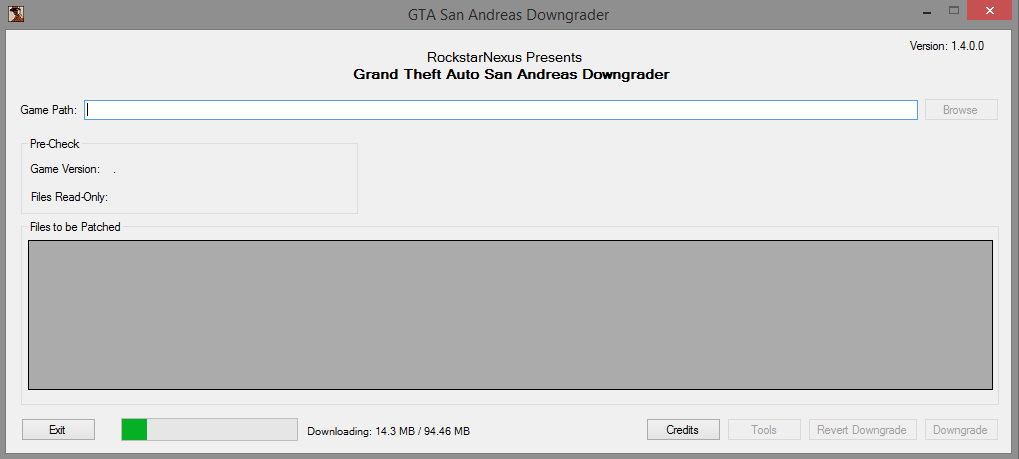This screenshot has width=1019, height=459.
Task: Open the Credits dialog
Action: tap(683, 430)
